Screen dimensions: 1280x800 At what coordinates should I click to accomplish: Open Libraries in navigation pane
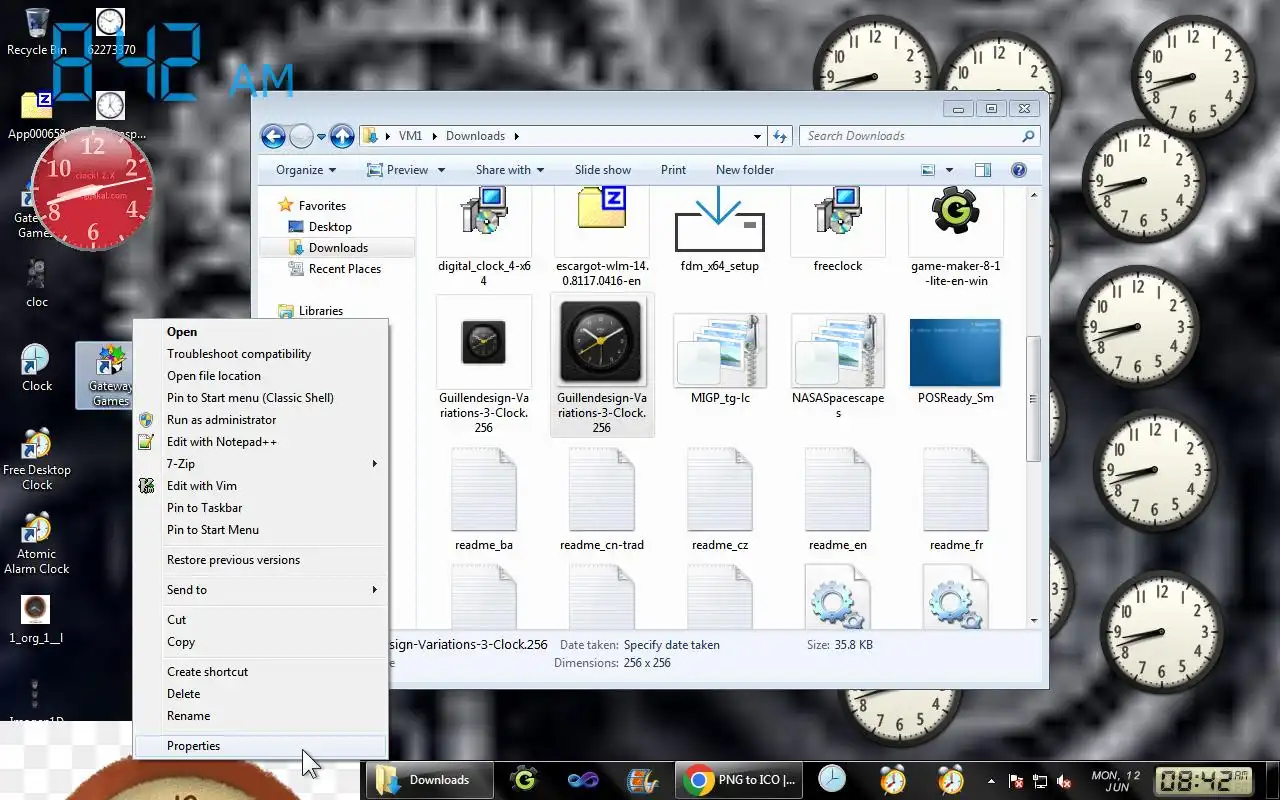click(x=320, y=311)
